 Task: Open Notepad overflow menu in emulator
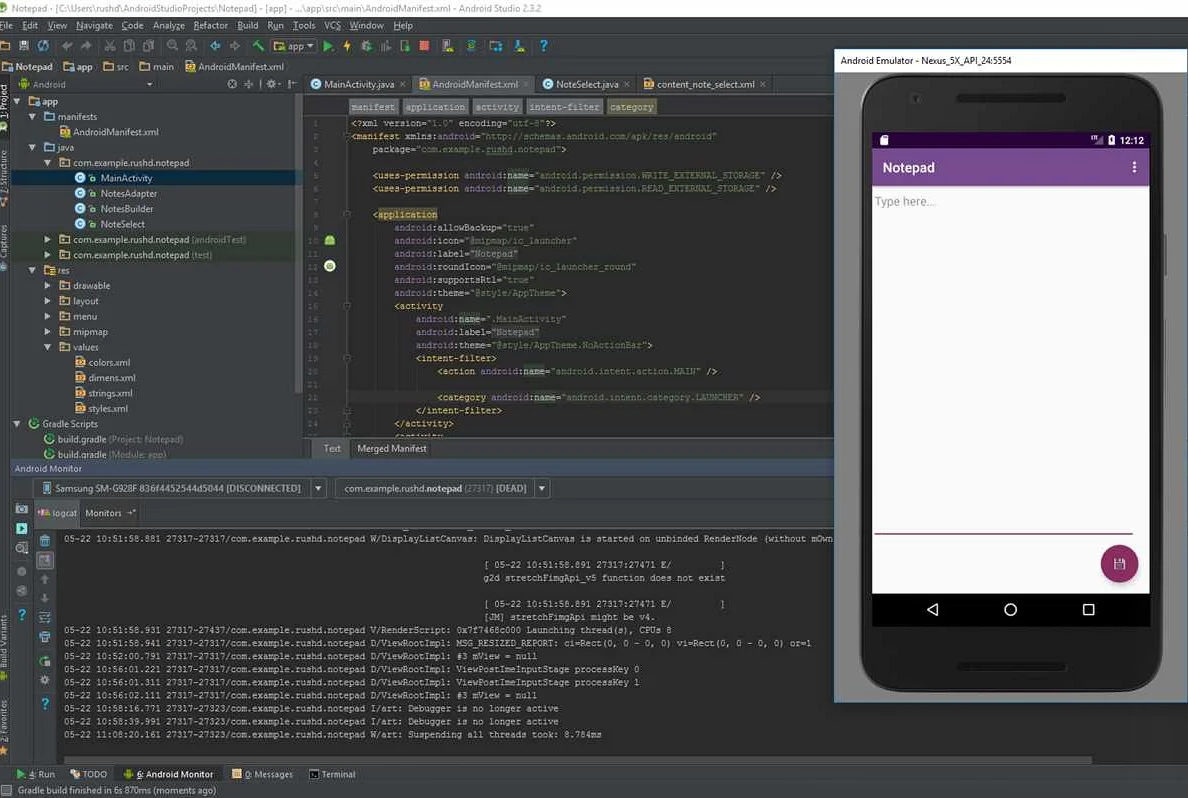tap(1133, 167)
